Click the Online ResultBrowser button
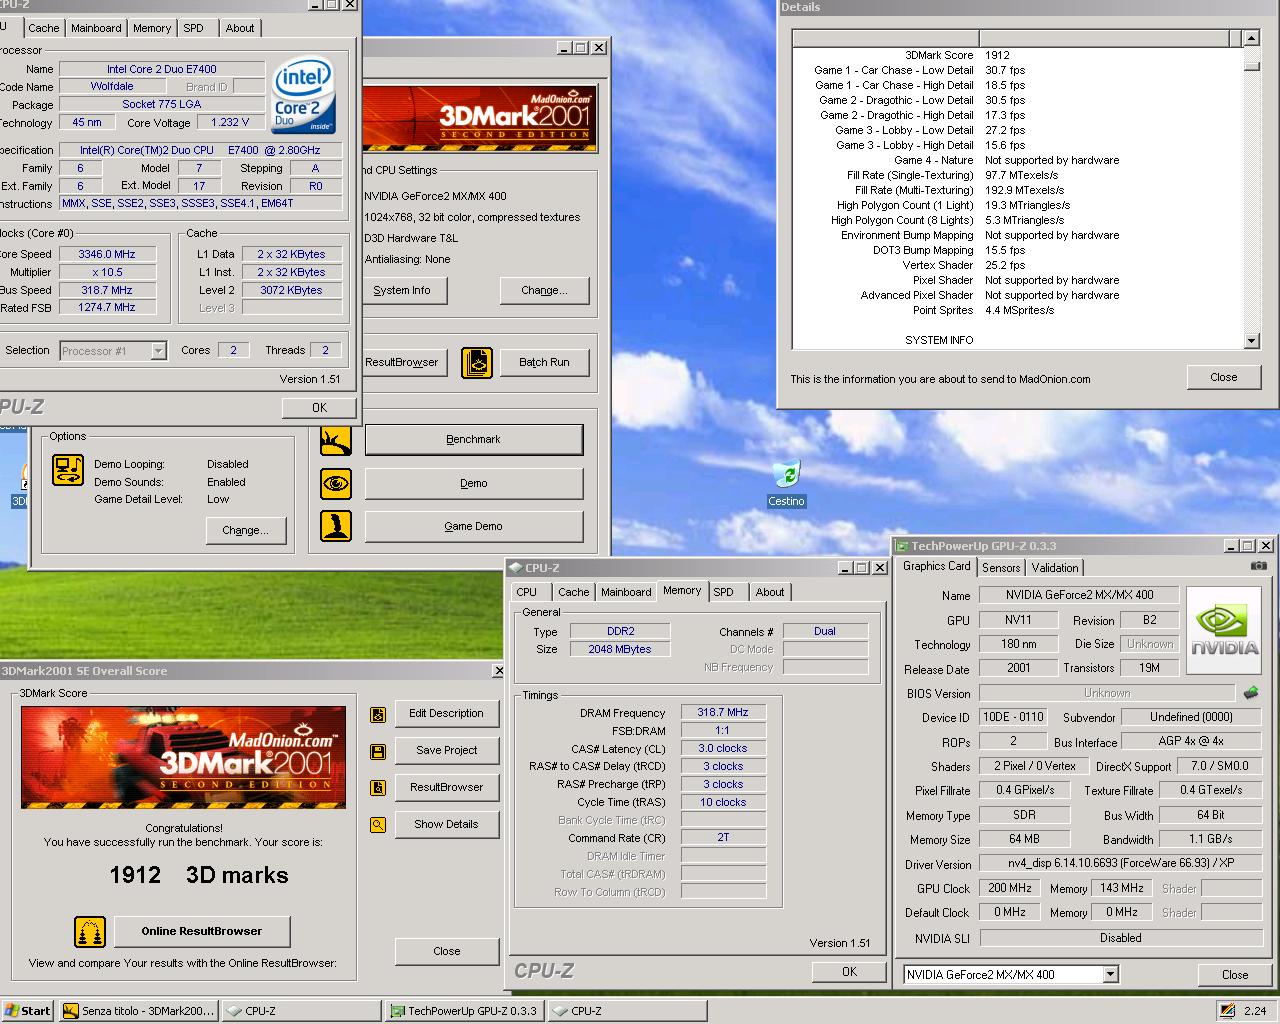 point(202,932)
